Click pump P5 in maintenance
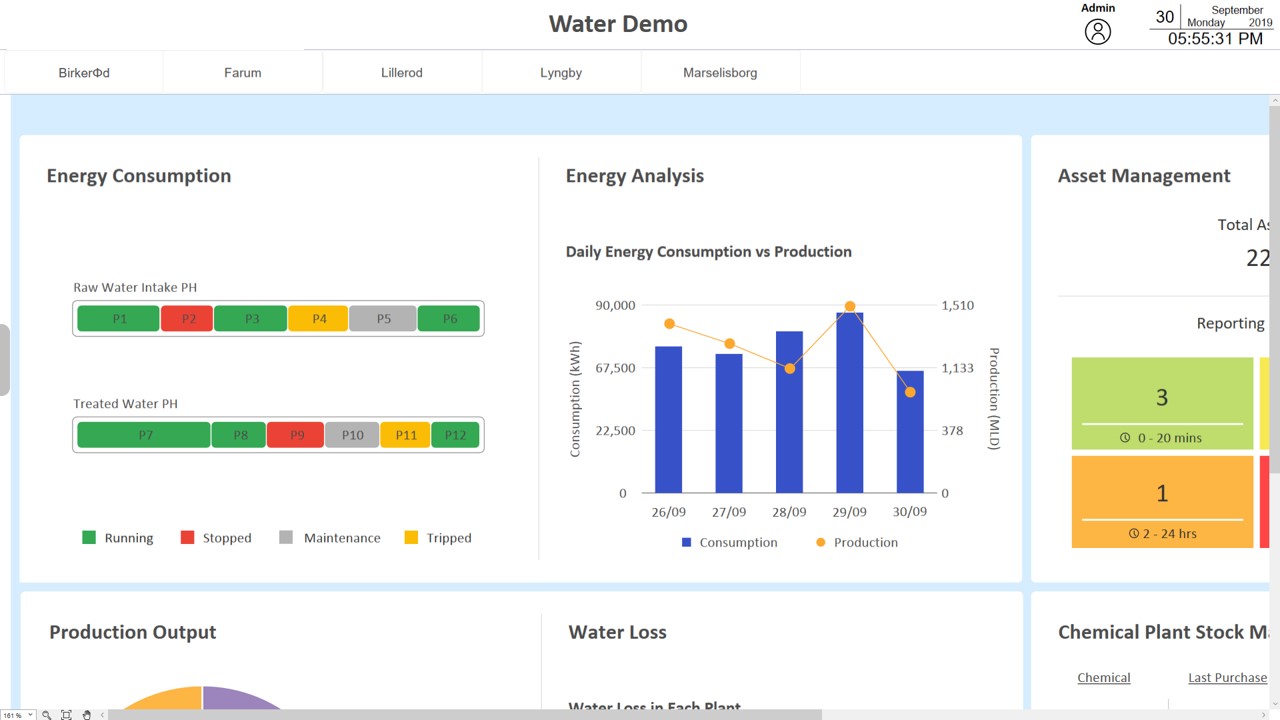The height and width of the screenshot is (720, 1280). coord(383,319)
